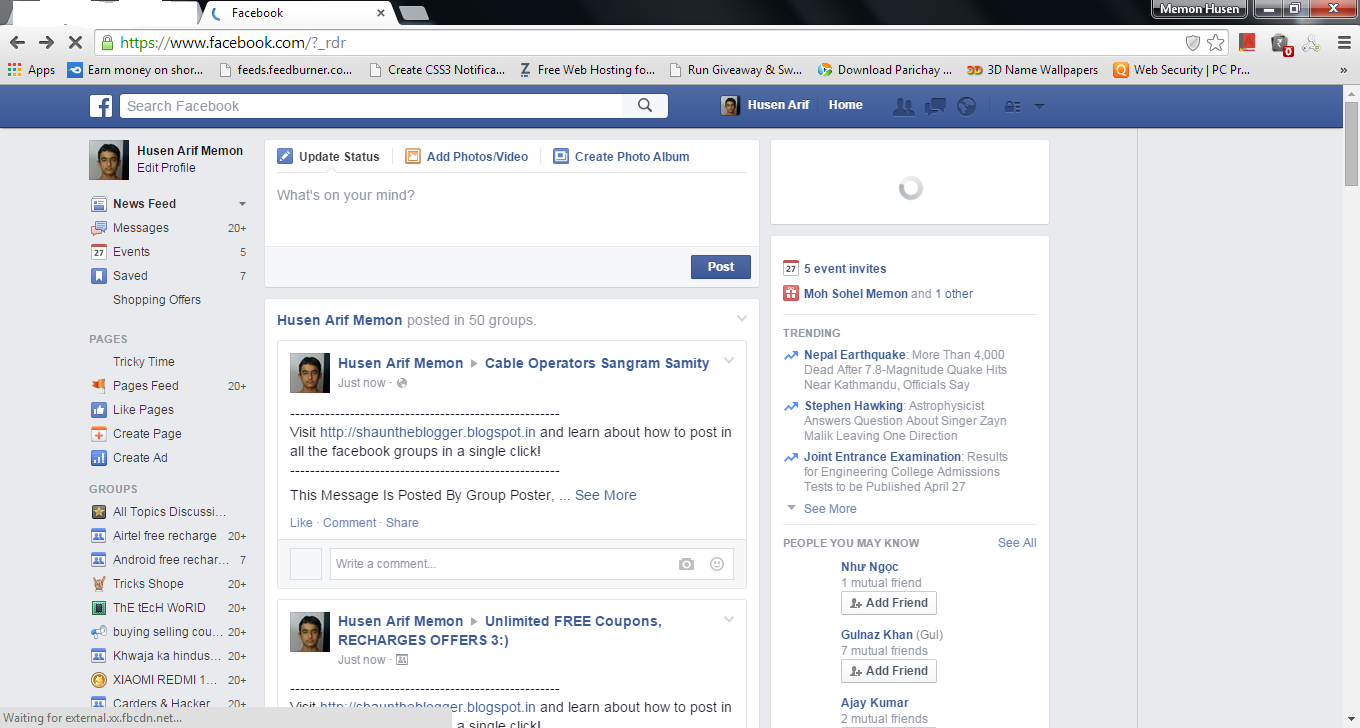Click the camera icon in comment box
This screenshot has height=728, width=1360.
click(686, 564)
